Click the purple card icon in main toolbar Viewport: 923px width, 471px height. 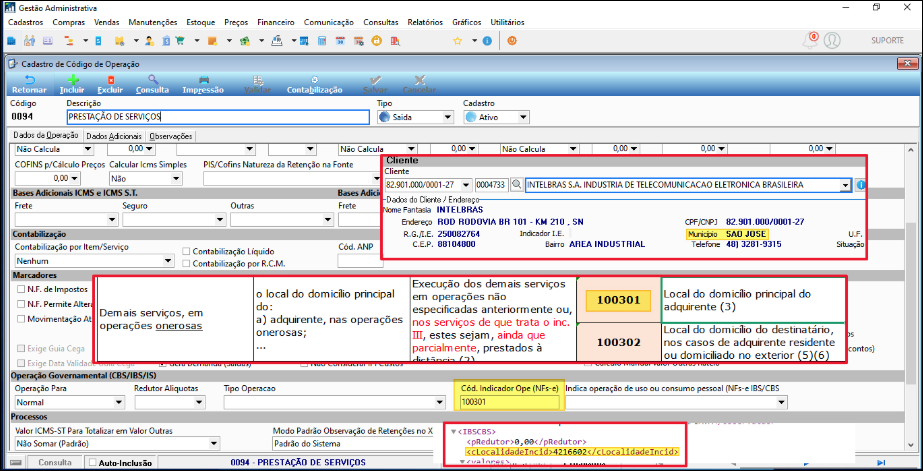[x=48, y=41]
